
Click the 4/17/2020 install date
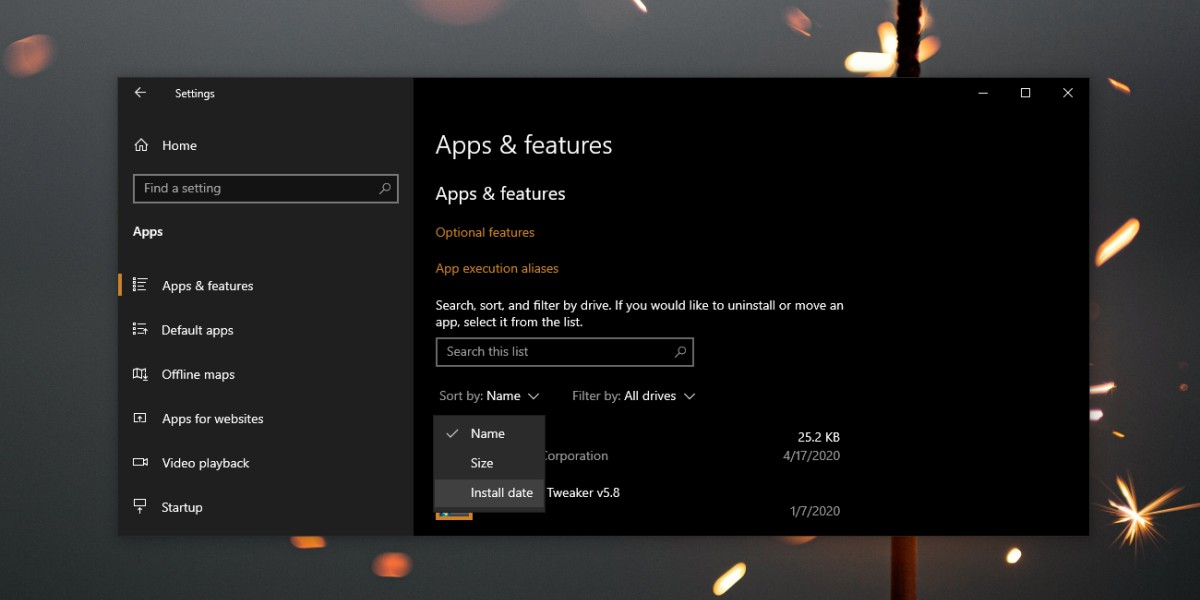point(811,456)
